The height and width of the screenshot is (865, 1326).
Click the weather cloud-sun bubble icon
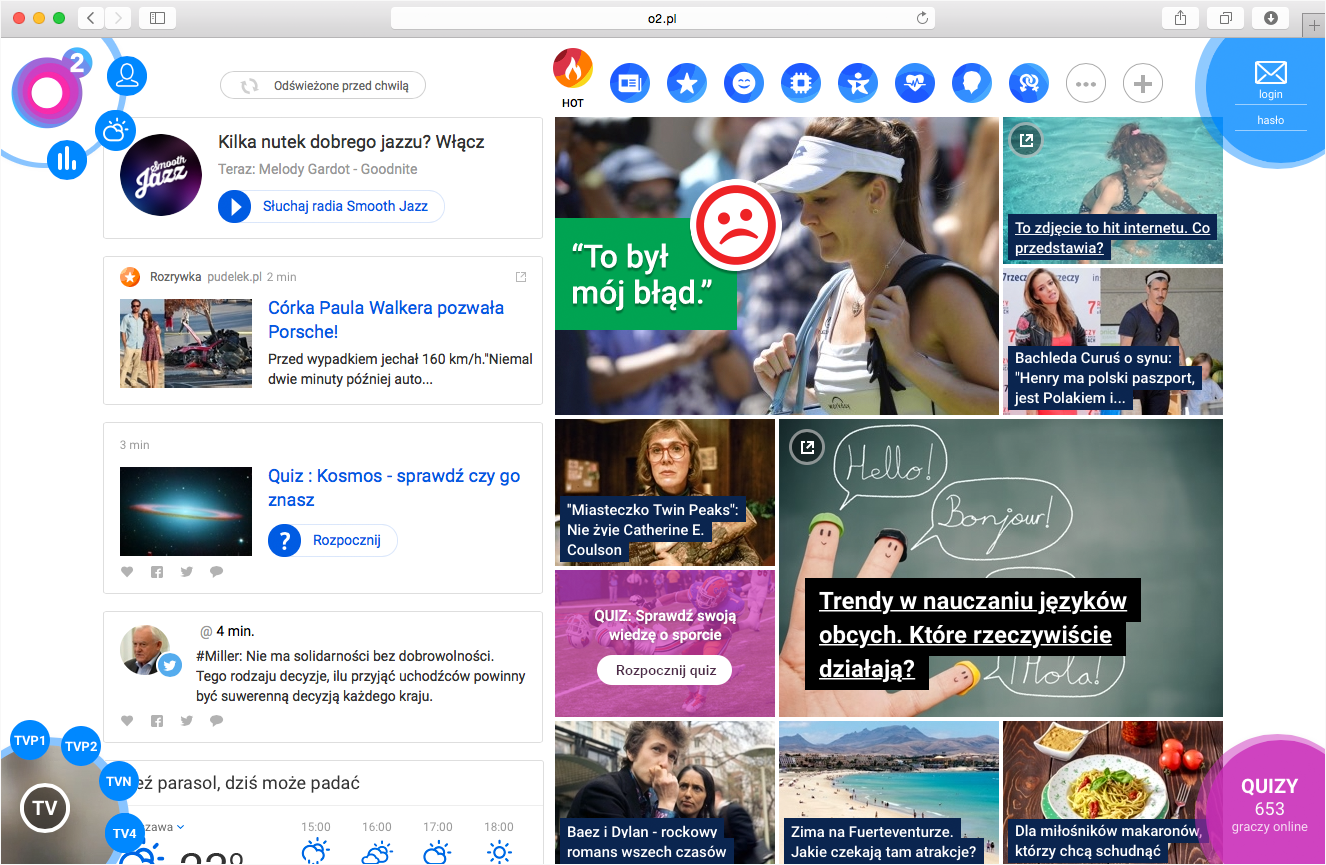tap(115, 130)
